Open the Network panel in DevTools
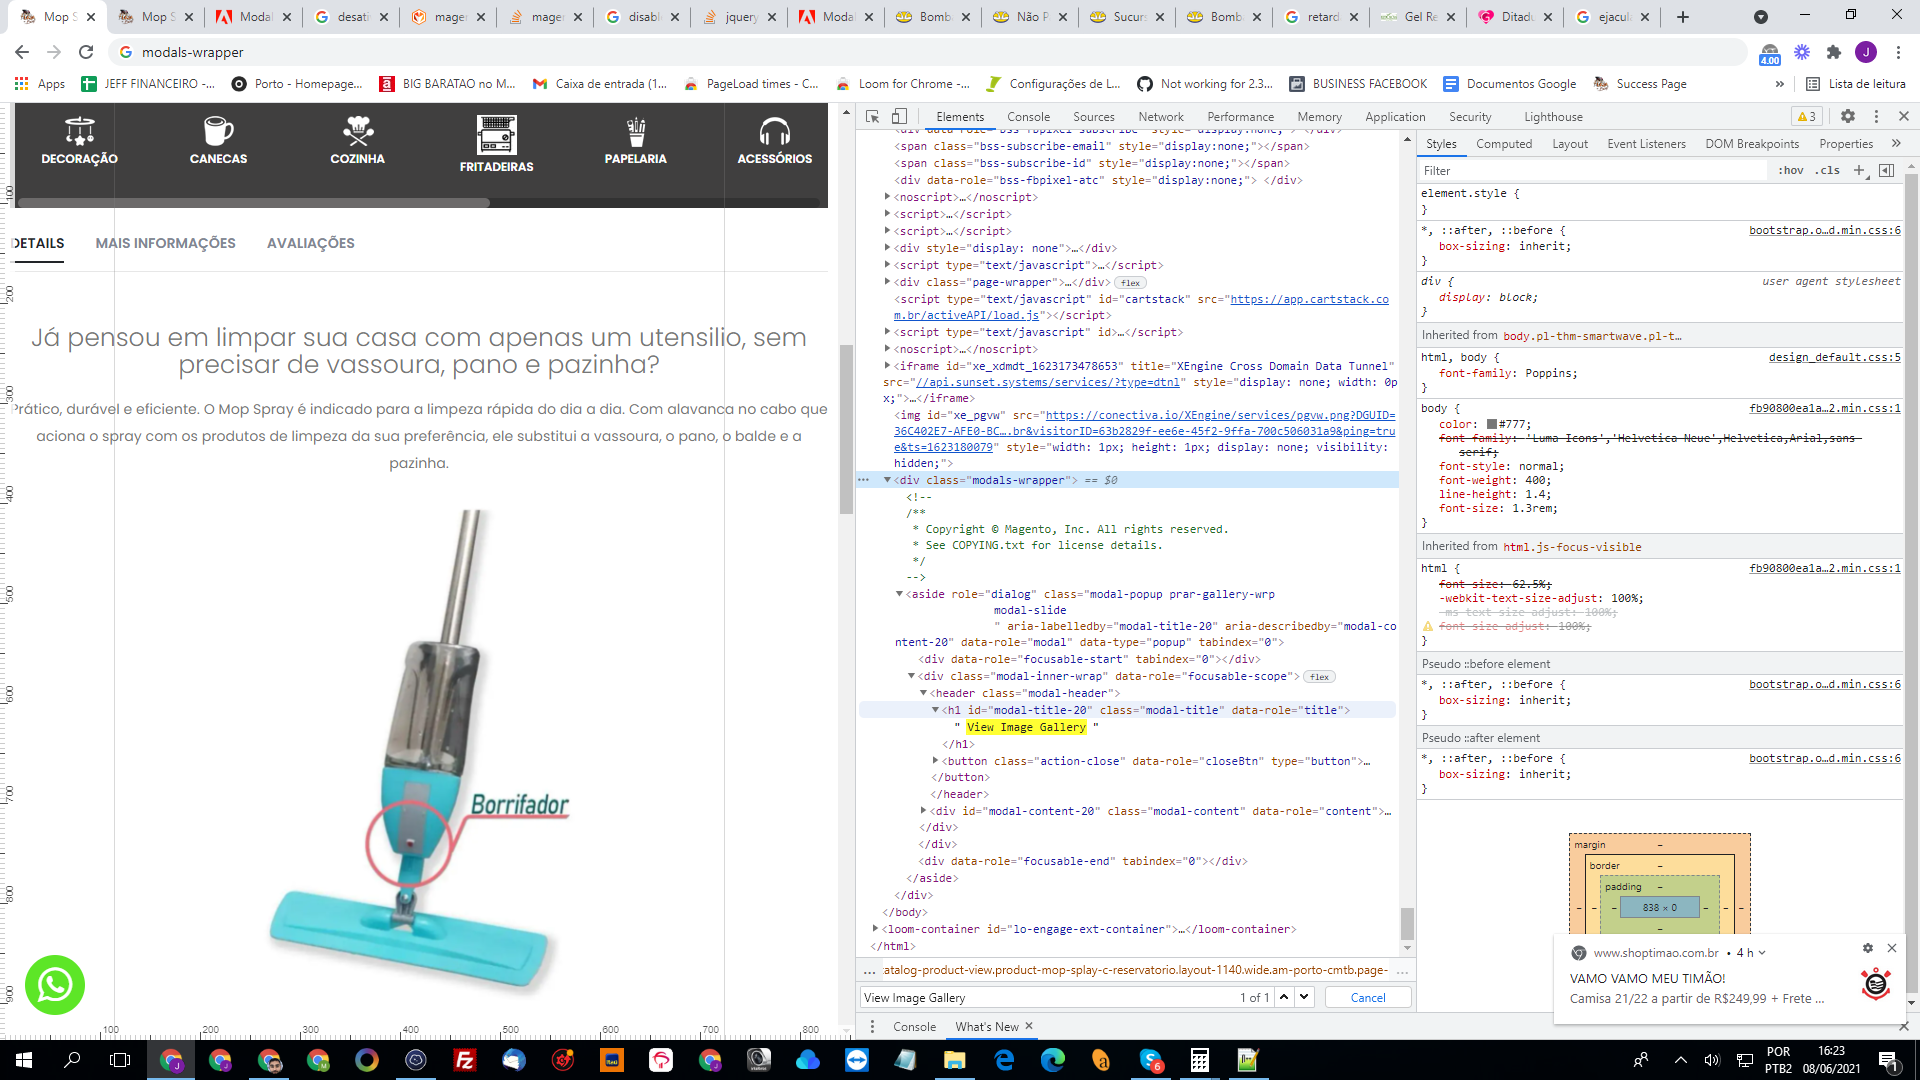This screenshot has height=1080, width=1920. point(1160,116)
